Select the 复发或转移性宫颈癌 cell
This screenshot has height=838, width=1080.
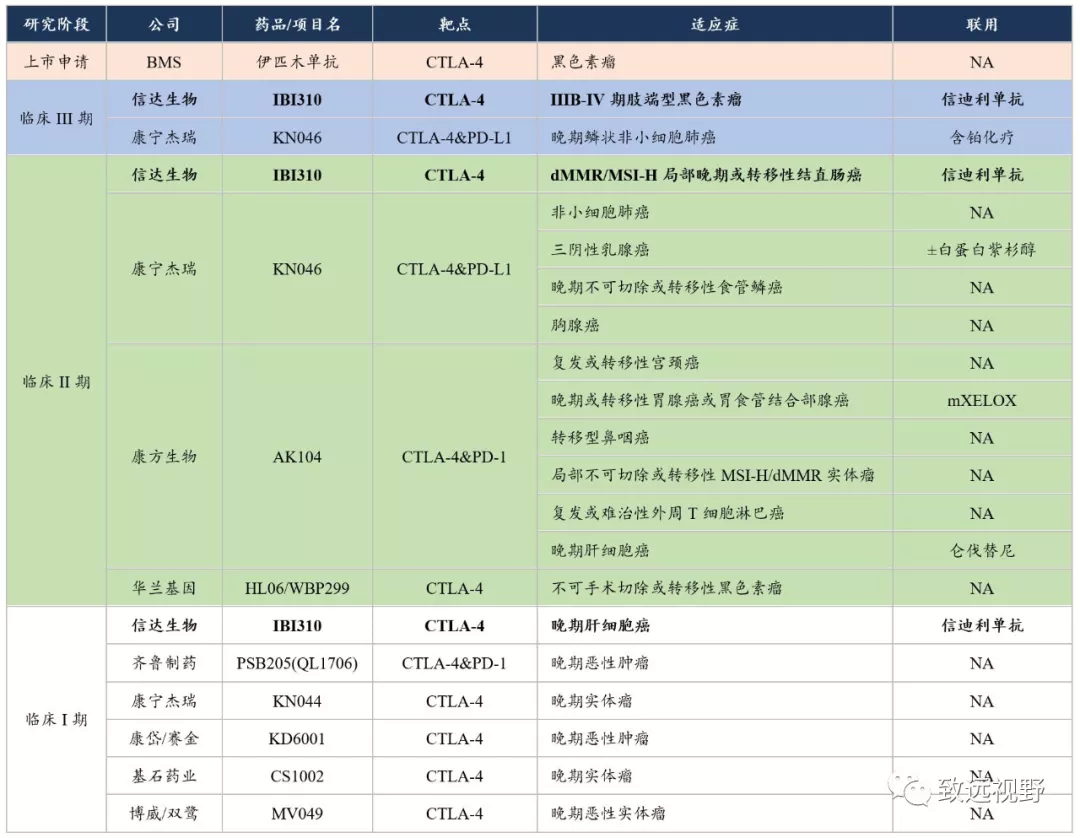[x=715, y=363]
